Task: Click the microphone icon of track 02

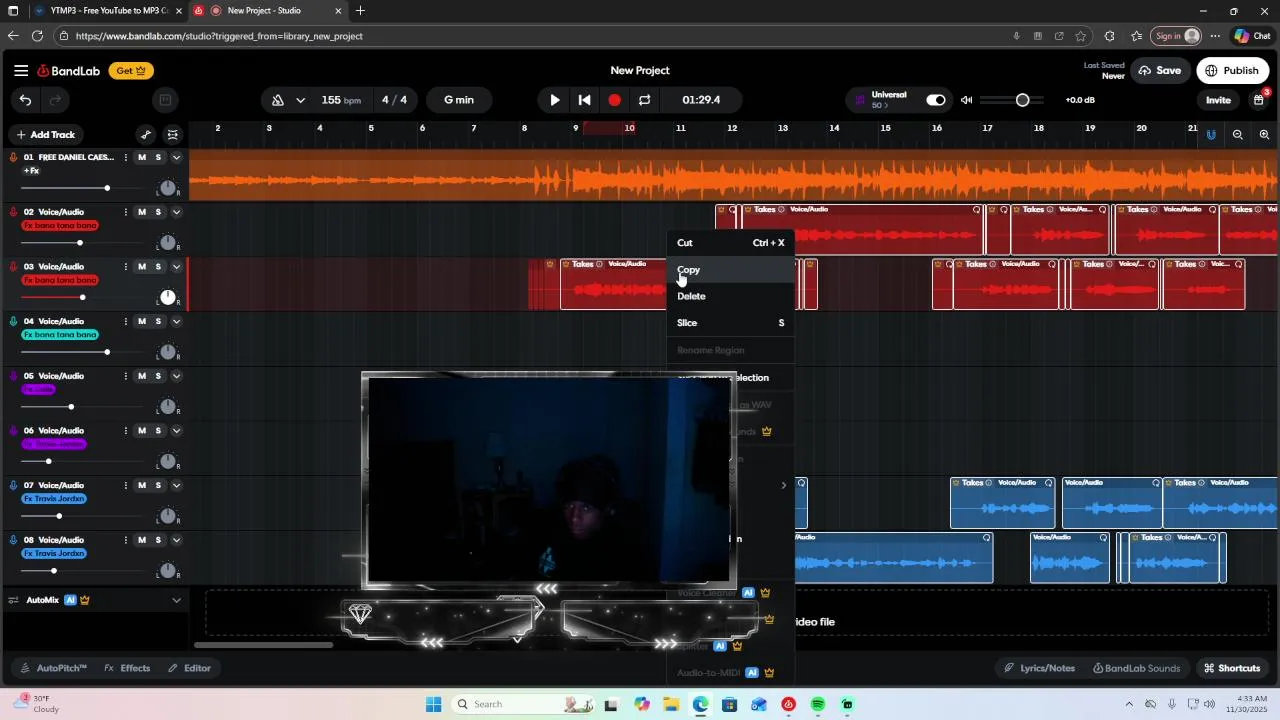Action: pyautogui.click(x=14, y=212)
